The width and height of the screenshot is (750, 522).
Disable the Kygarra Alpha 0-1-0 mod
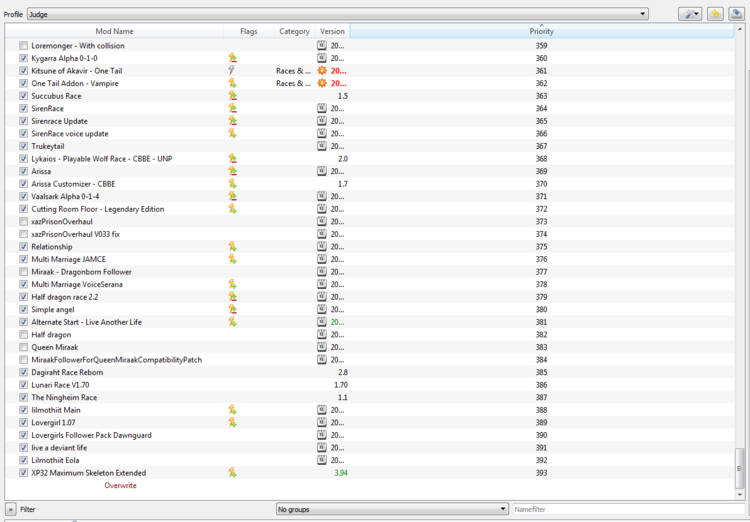tap(23, 58)
